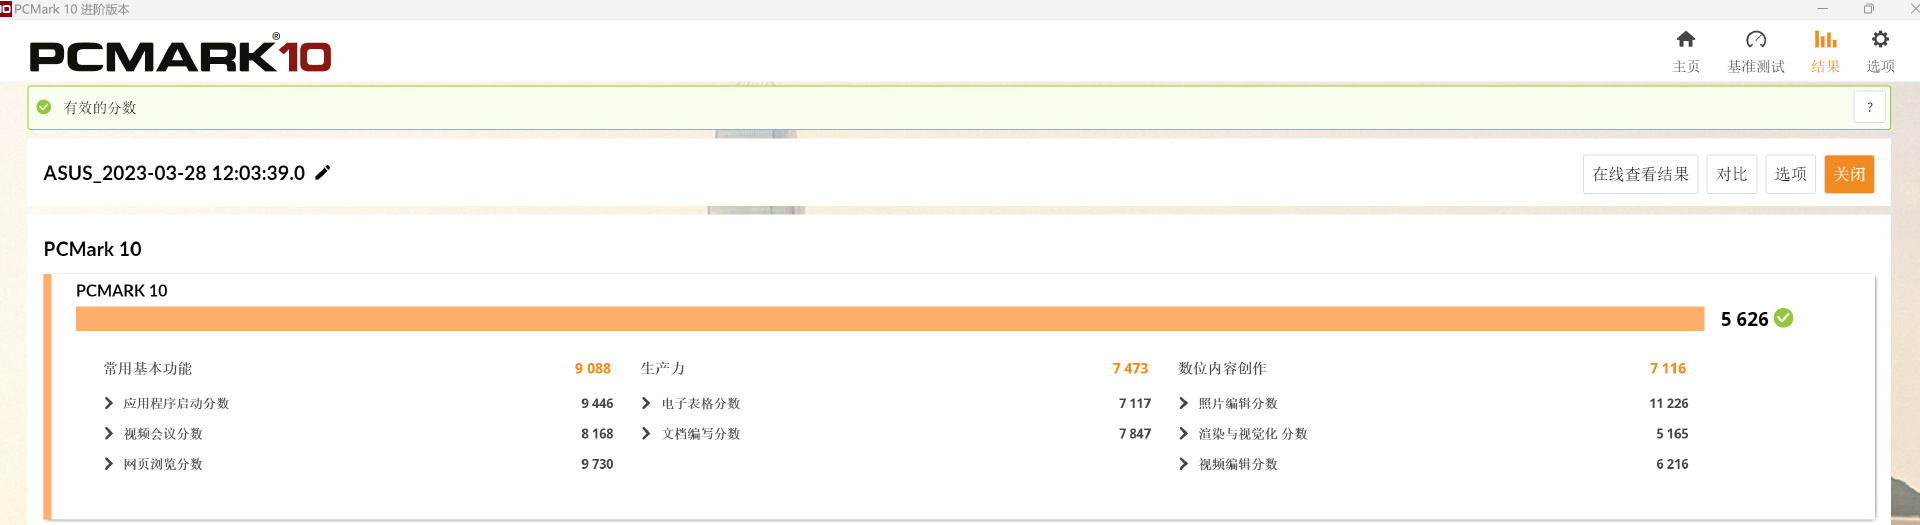
Task: Click the green valid score checkmark icon
Action: tap(44, 107)
